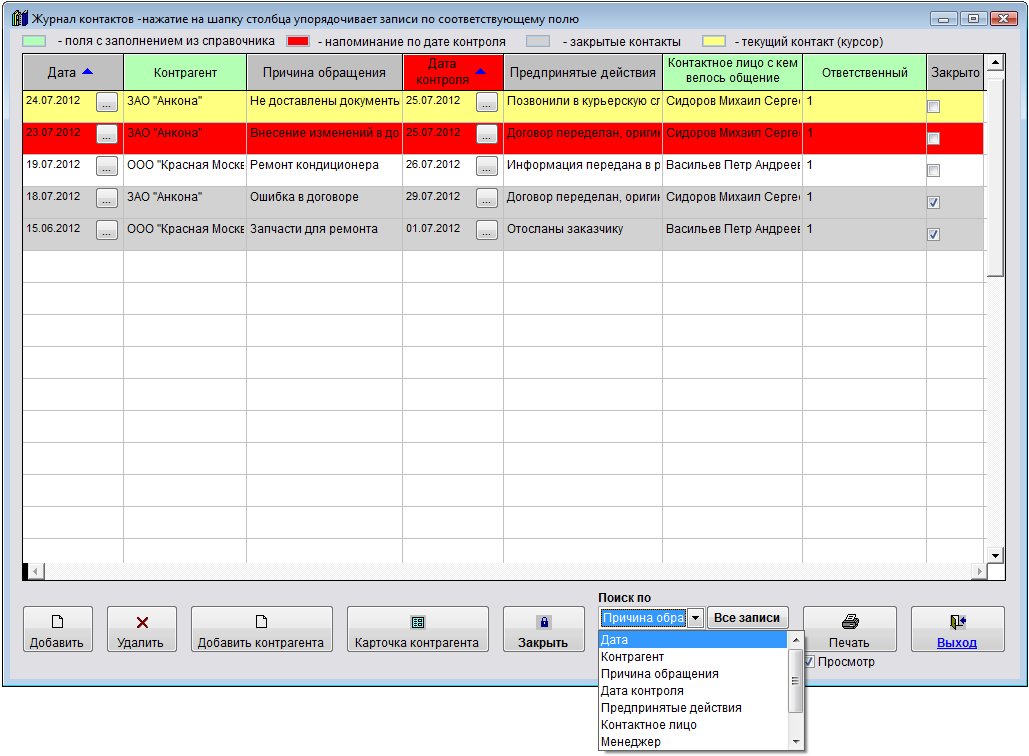Select 'Информация передана в' cell
Screen dimensions: 1029x756
tap(583, 170)
